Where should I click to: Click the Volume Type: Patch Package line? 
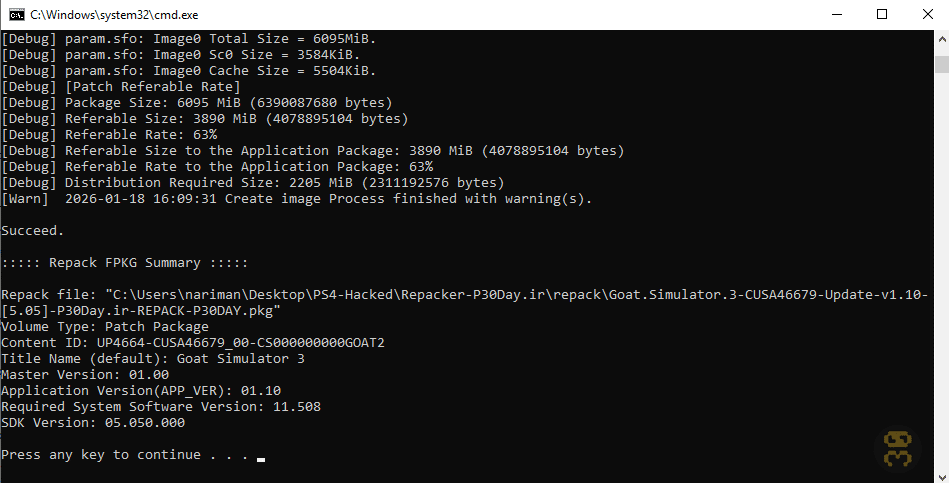pos(105,326)
